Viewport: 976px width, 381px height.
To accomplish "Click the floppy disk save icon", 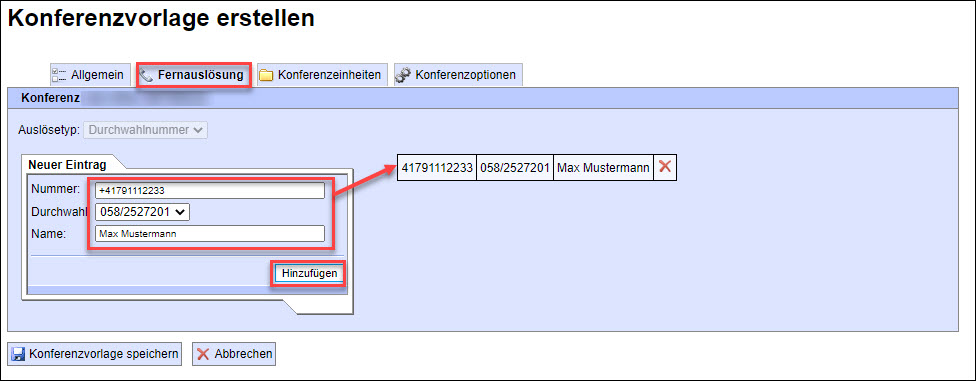I will coord(18,354).
